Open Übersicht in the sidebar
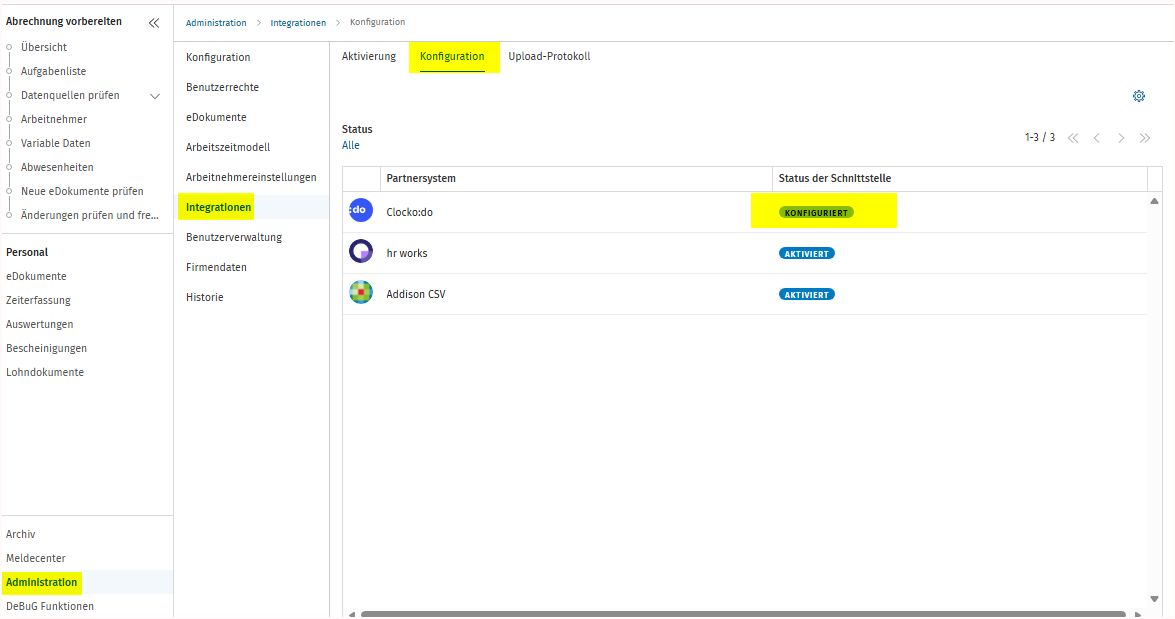This screenshot has height=619, width=1175. (x=43, y=47)
